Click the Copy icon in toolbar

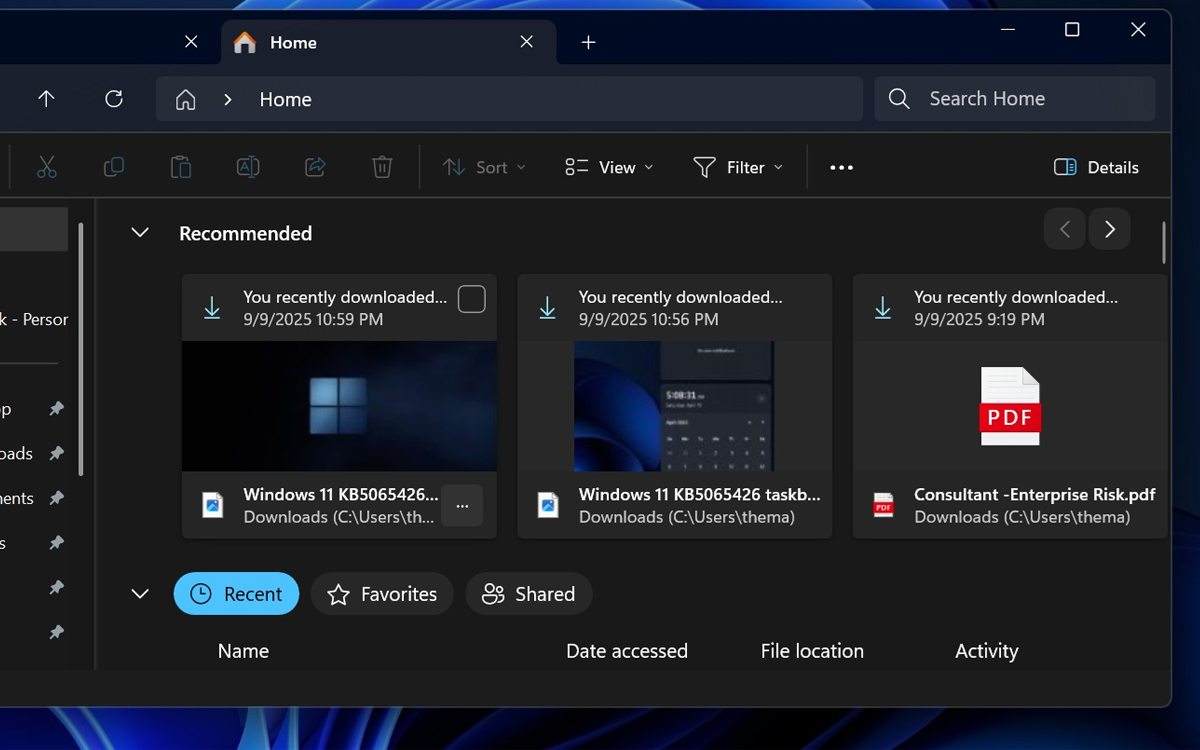[114, 167]
